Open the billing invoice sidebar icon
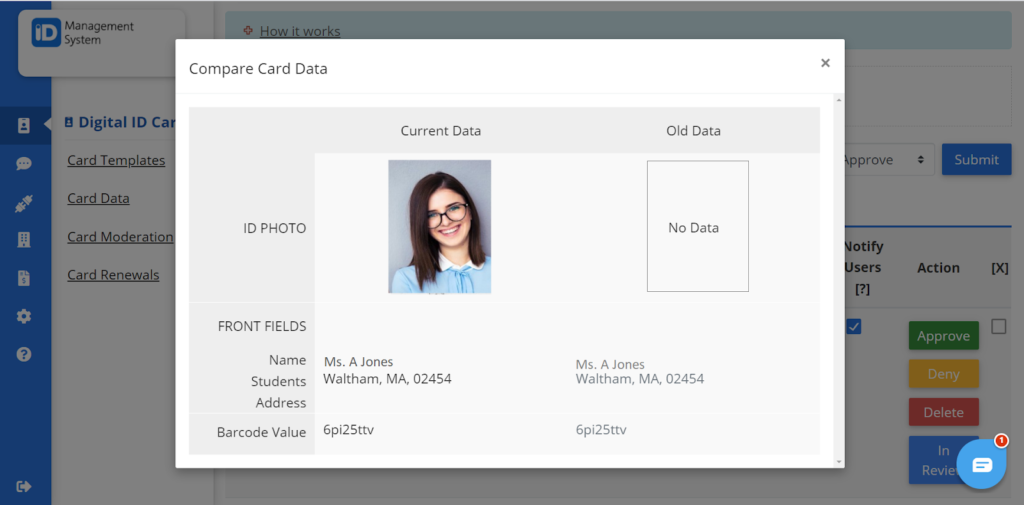The height and width of the screenshot is (505, 1024). pos(24,278)
